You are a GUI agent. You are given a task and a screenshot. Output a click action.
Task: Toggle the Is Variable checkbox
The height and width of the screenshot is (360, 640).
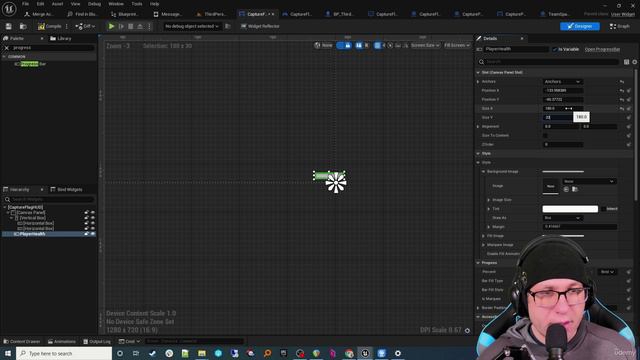tap(555, 49)
